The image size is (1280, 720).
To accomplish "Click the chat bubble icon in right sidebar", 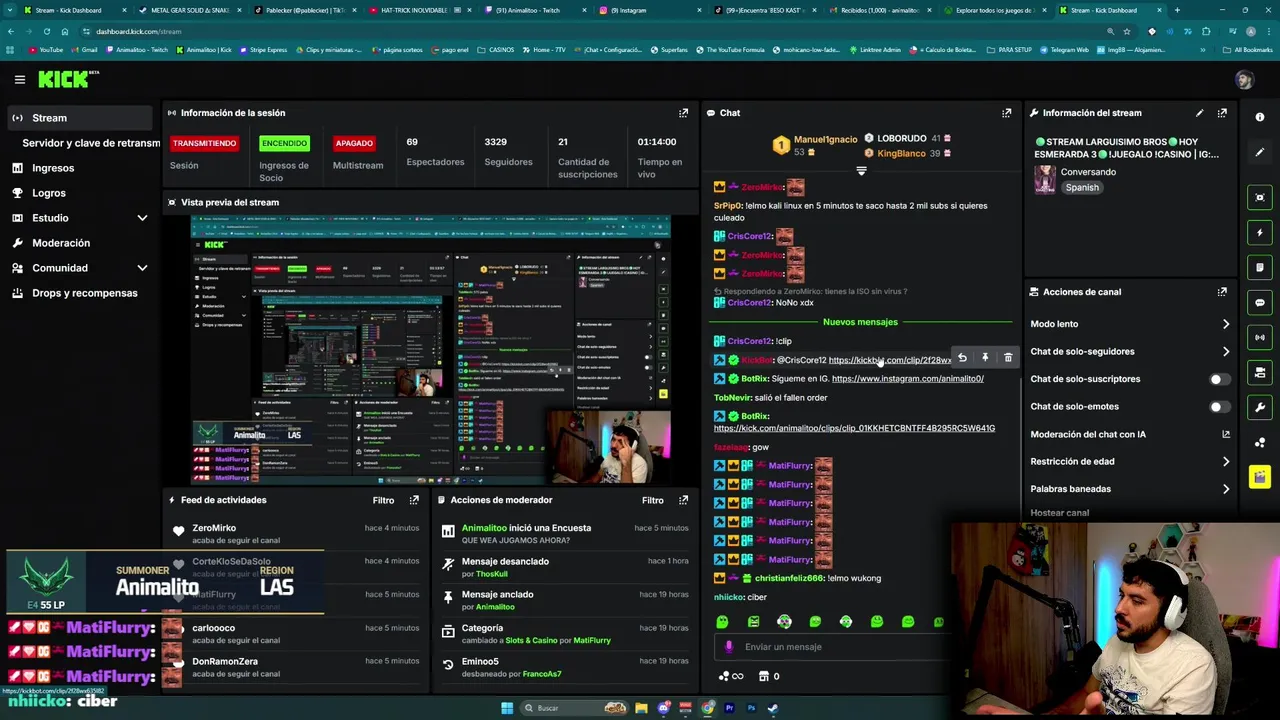I will 1260,302.
